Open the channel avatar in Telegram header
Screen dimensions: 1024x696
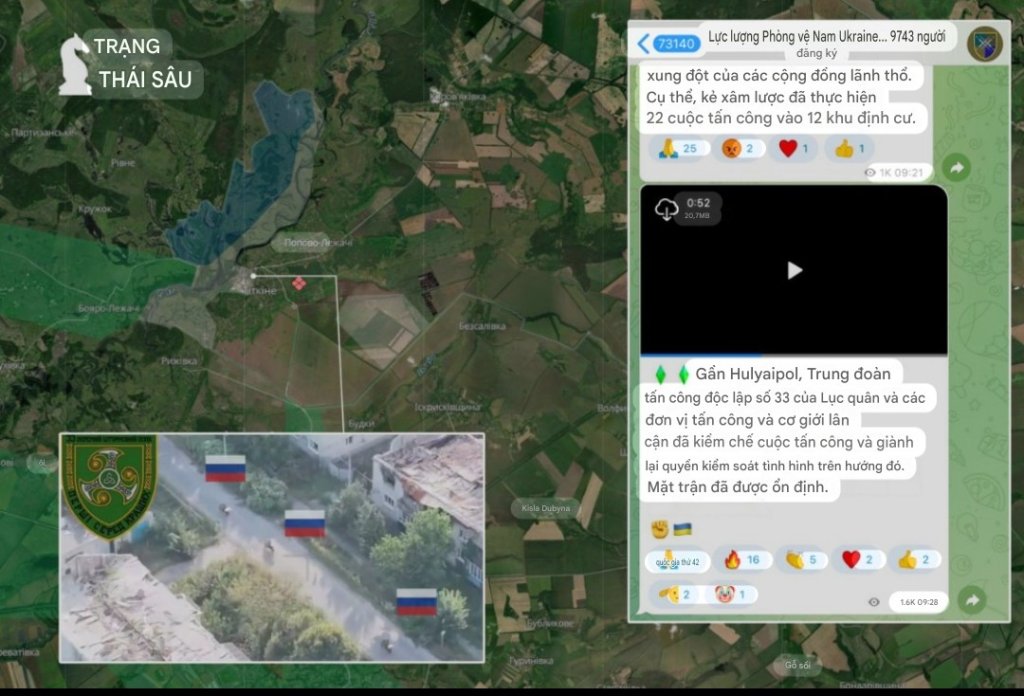coord(984,43)
